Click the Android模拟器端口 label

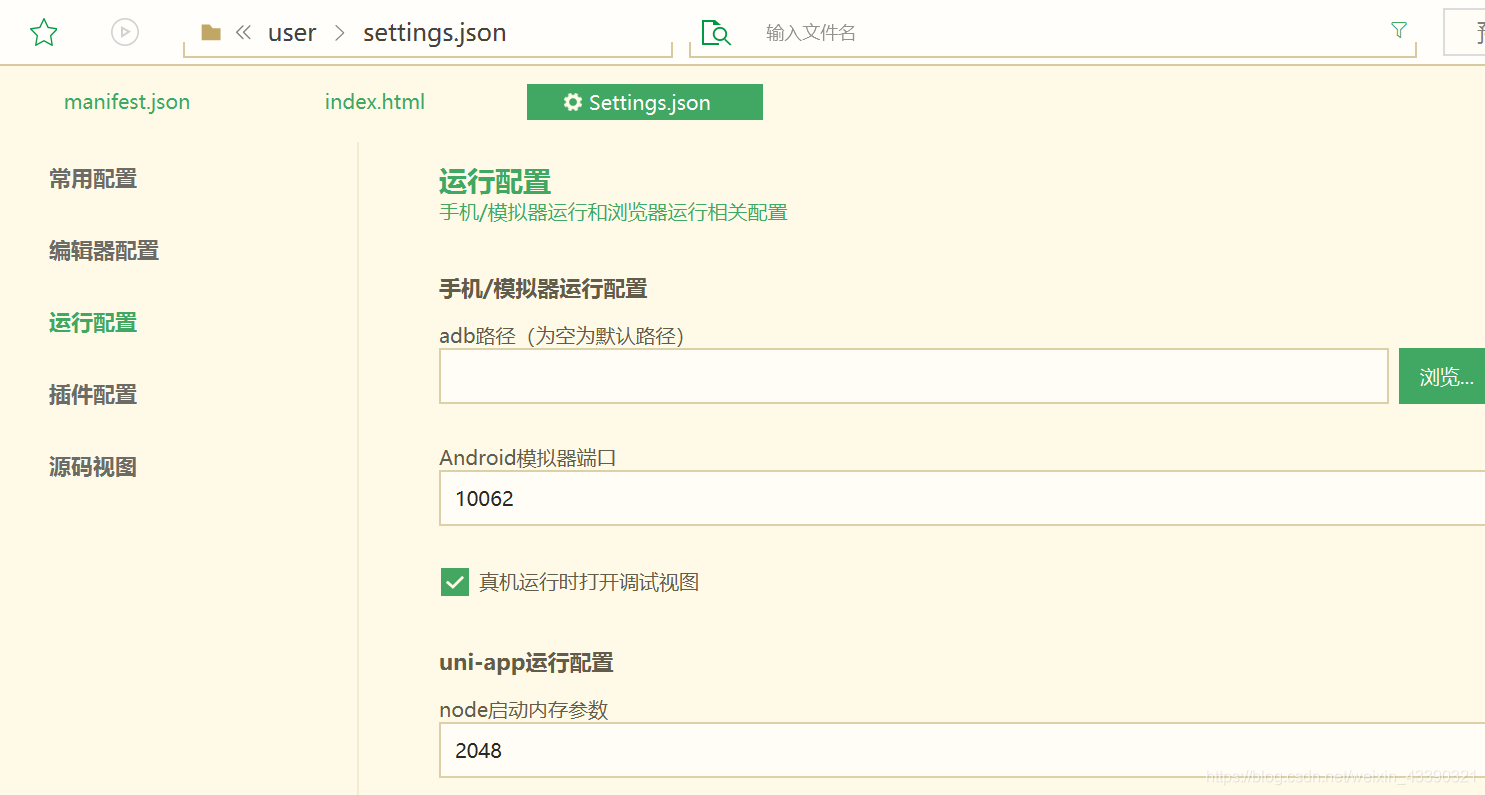(x=528, y=458)
